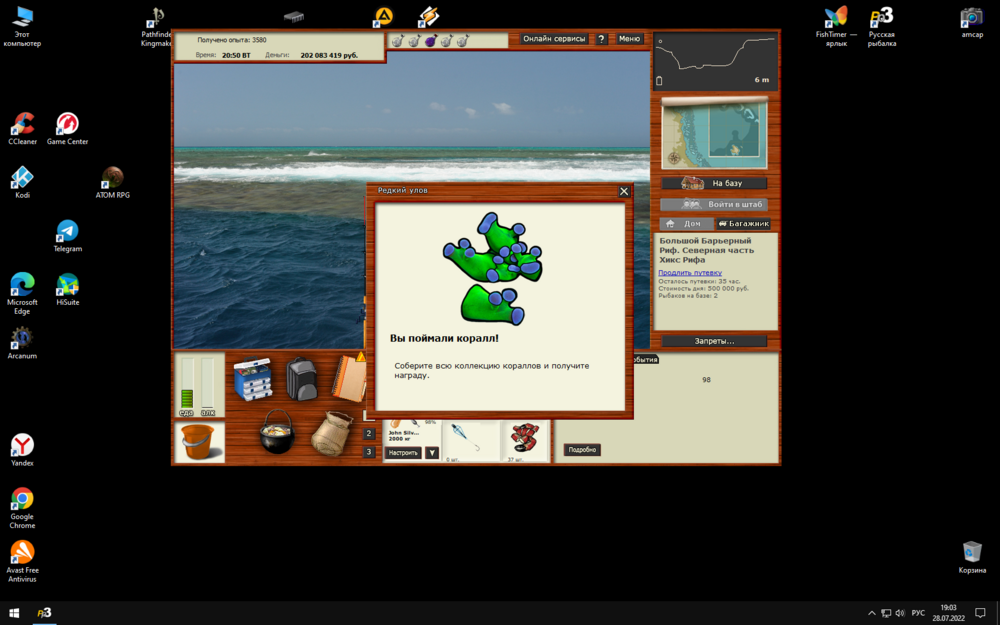
Task: Open the orange notebook journal
Action: coord(348,378)
